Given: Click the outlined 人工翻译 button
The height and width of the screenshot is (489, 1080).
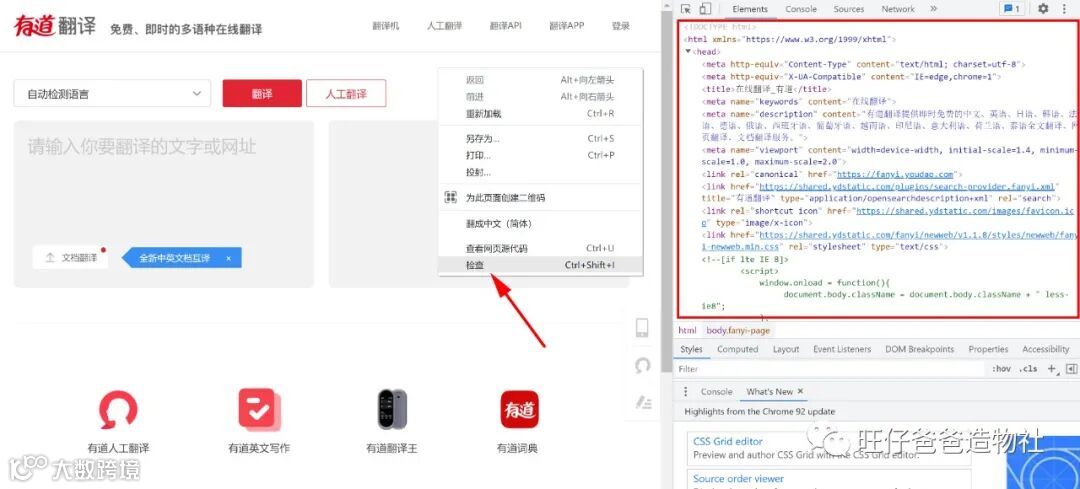Looking at the screenshot, I should click(346, 94).
